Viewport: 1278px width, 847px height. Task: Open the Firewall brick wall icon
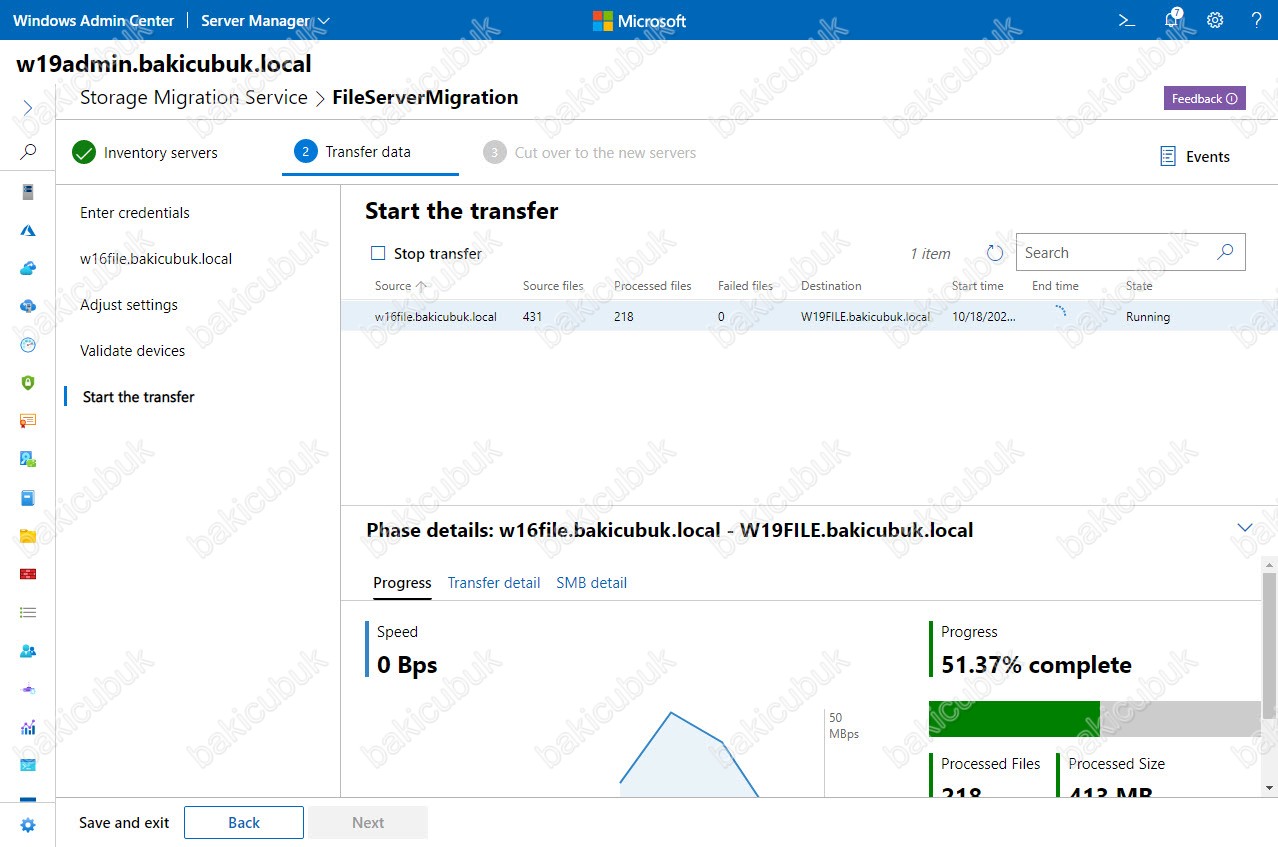[x=28, y=574]
